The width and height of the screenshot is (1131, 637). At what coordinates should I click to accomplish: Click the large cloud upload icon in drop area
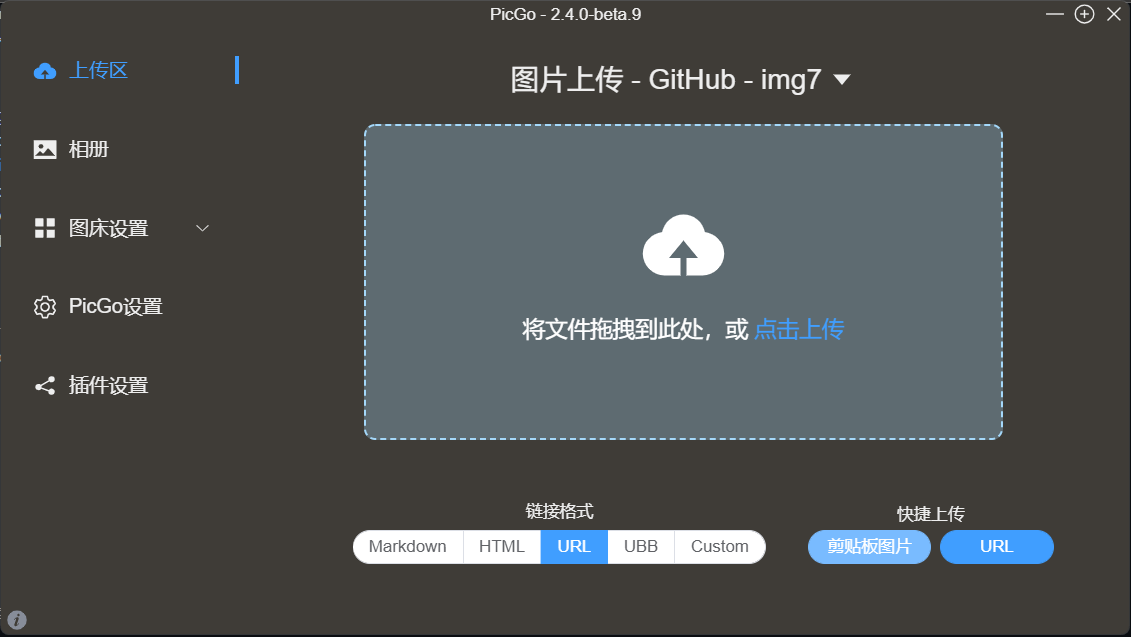(683, 245)
